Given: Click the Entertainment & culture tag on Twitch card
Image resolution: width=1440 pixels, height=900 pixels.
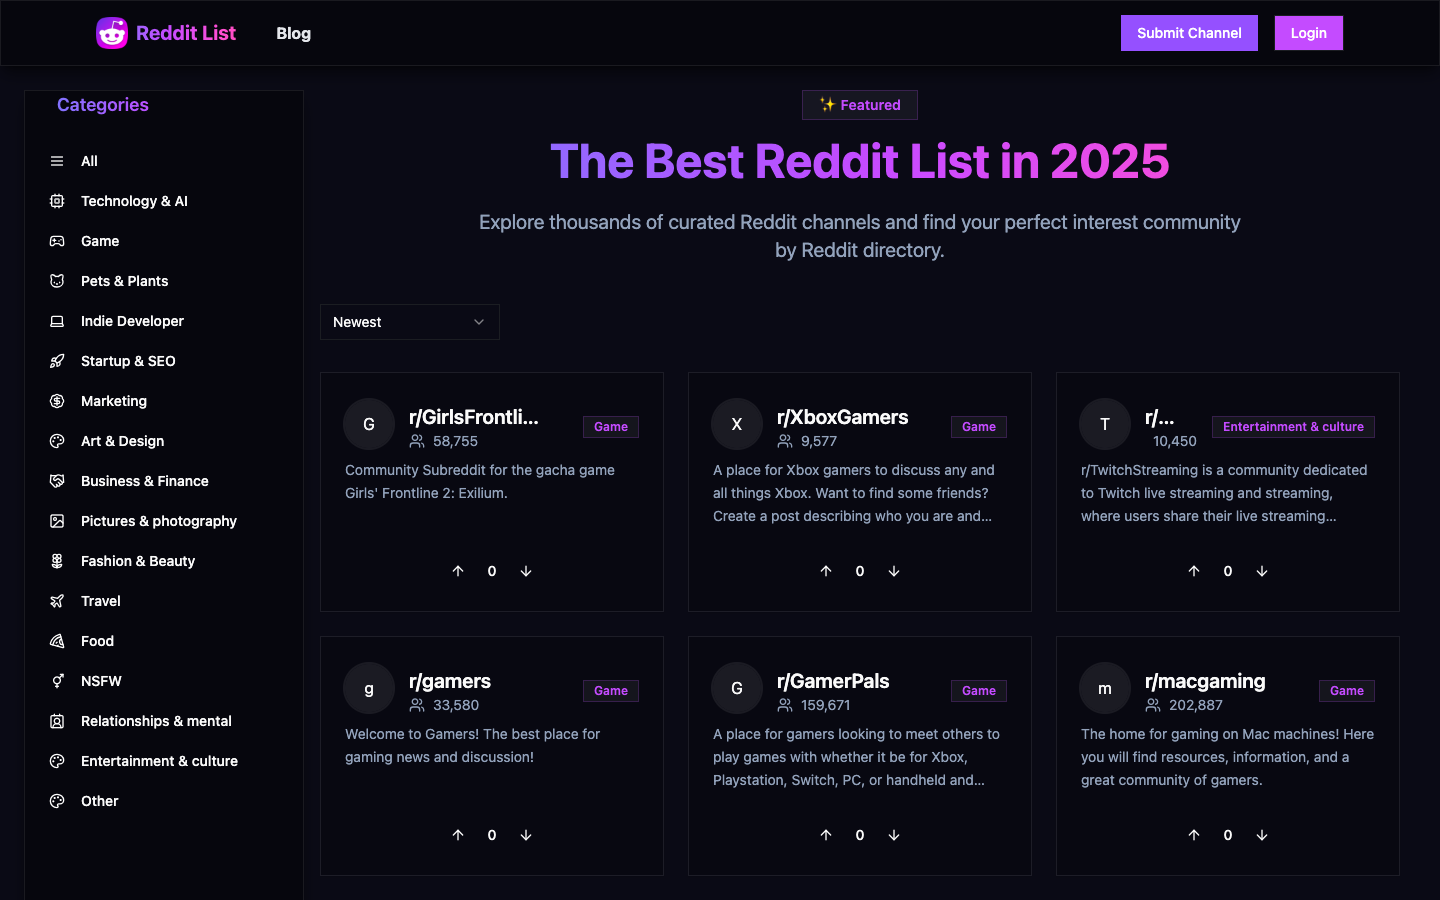Looking at the screenshot, I should click(1292, 427).
